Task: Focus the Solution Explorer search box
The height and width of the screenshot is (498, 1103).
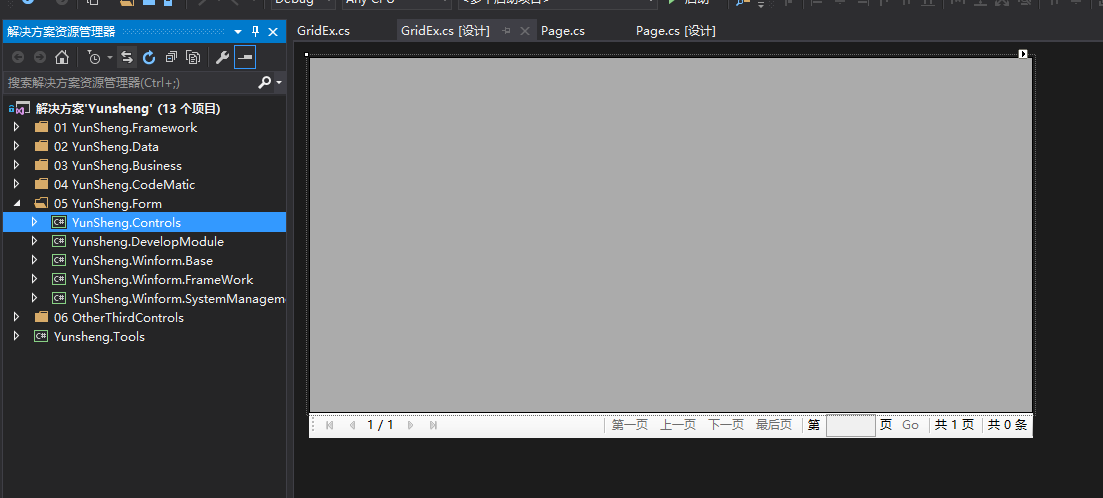Action: [x=130, y=82]
